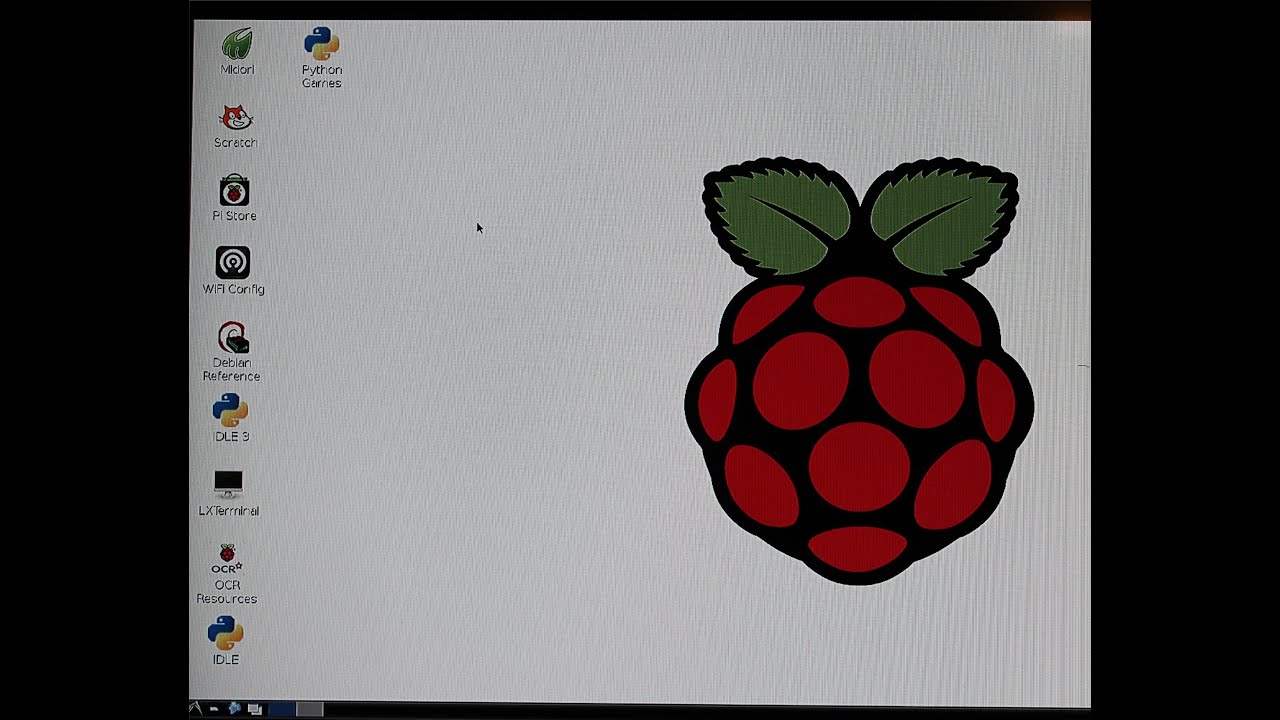Click the iconify all windows taskbar button
1280x720 pixels.
coord(254,709)
